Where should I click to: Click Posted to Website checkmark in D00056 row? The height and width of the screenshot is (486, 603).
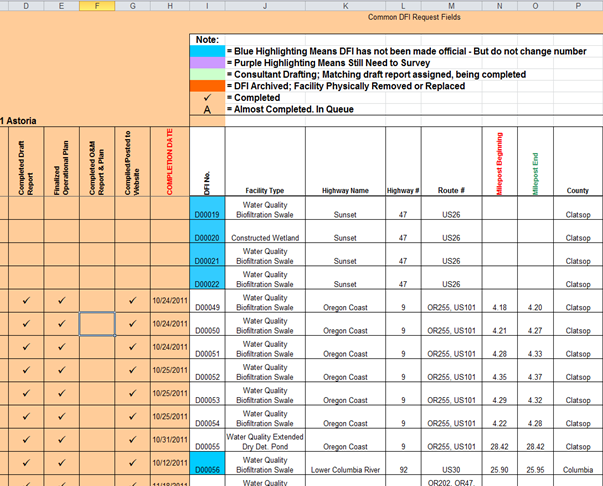point(132,463)
